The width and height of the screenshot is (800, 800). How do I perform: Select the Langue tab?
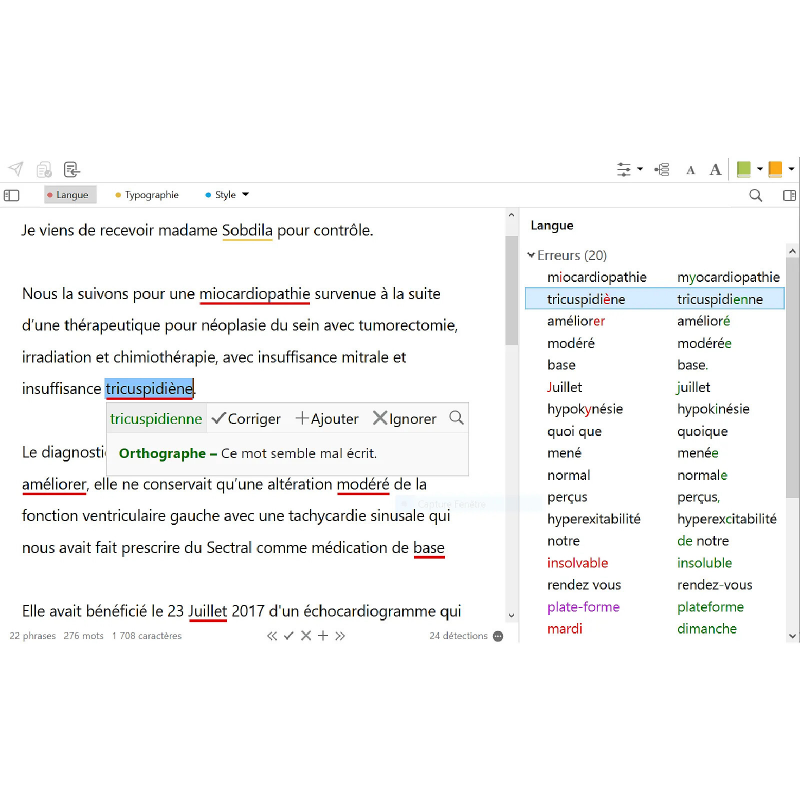click(x=68, y=195)
